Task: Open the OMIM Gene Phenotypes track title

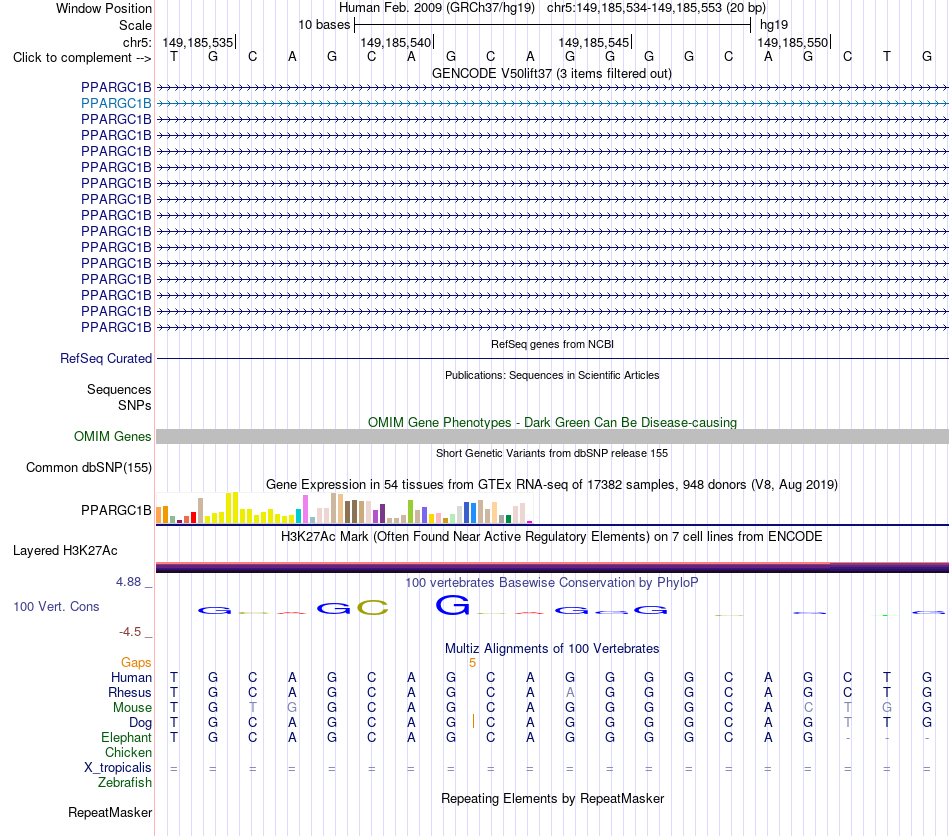Action: [x=552, y=422]
